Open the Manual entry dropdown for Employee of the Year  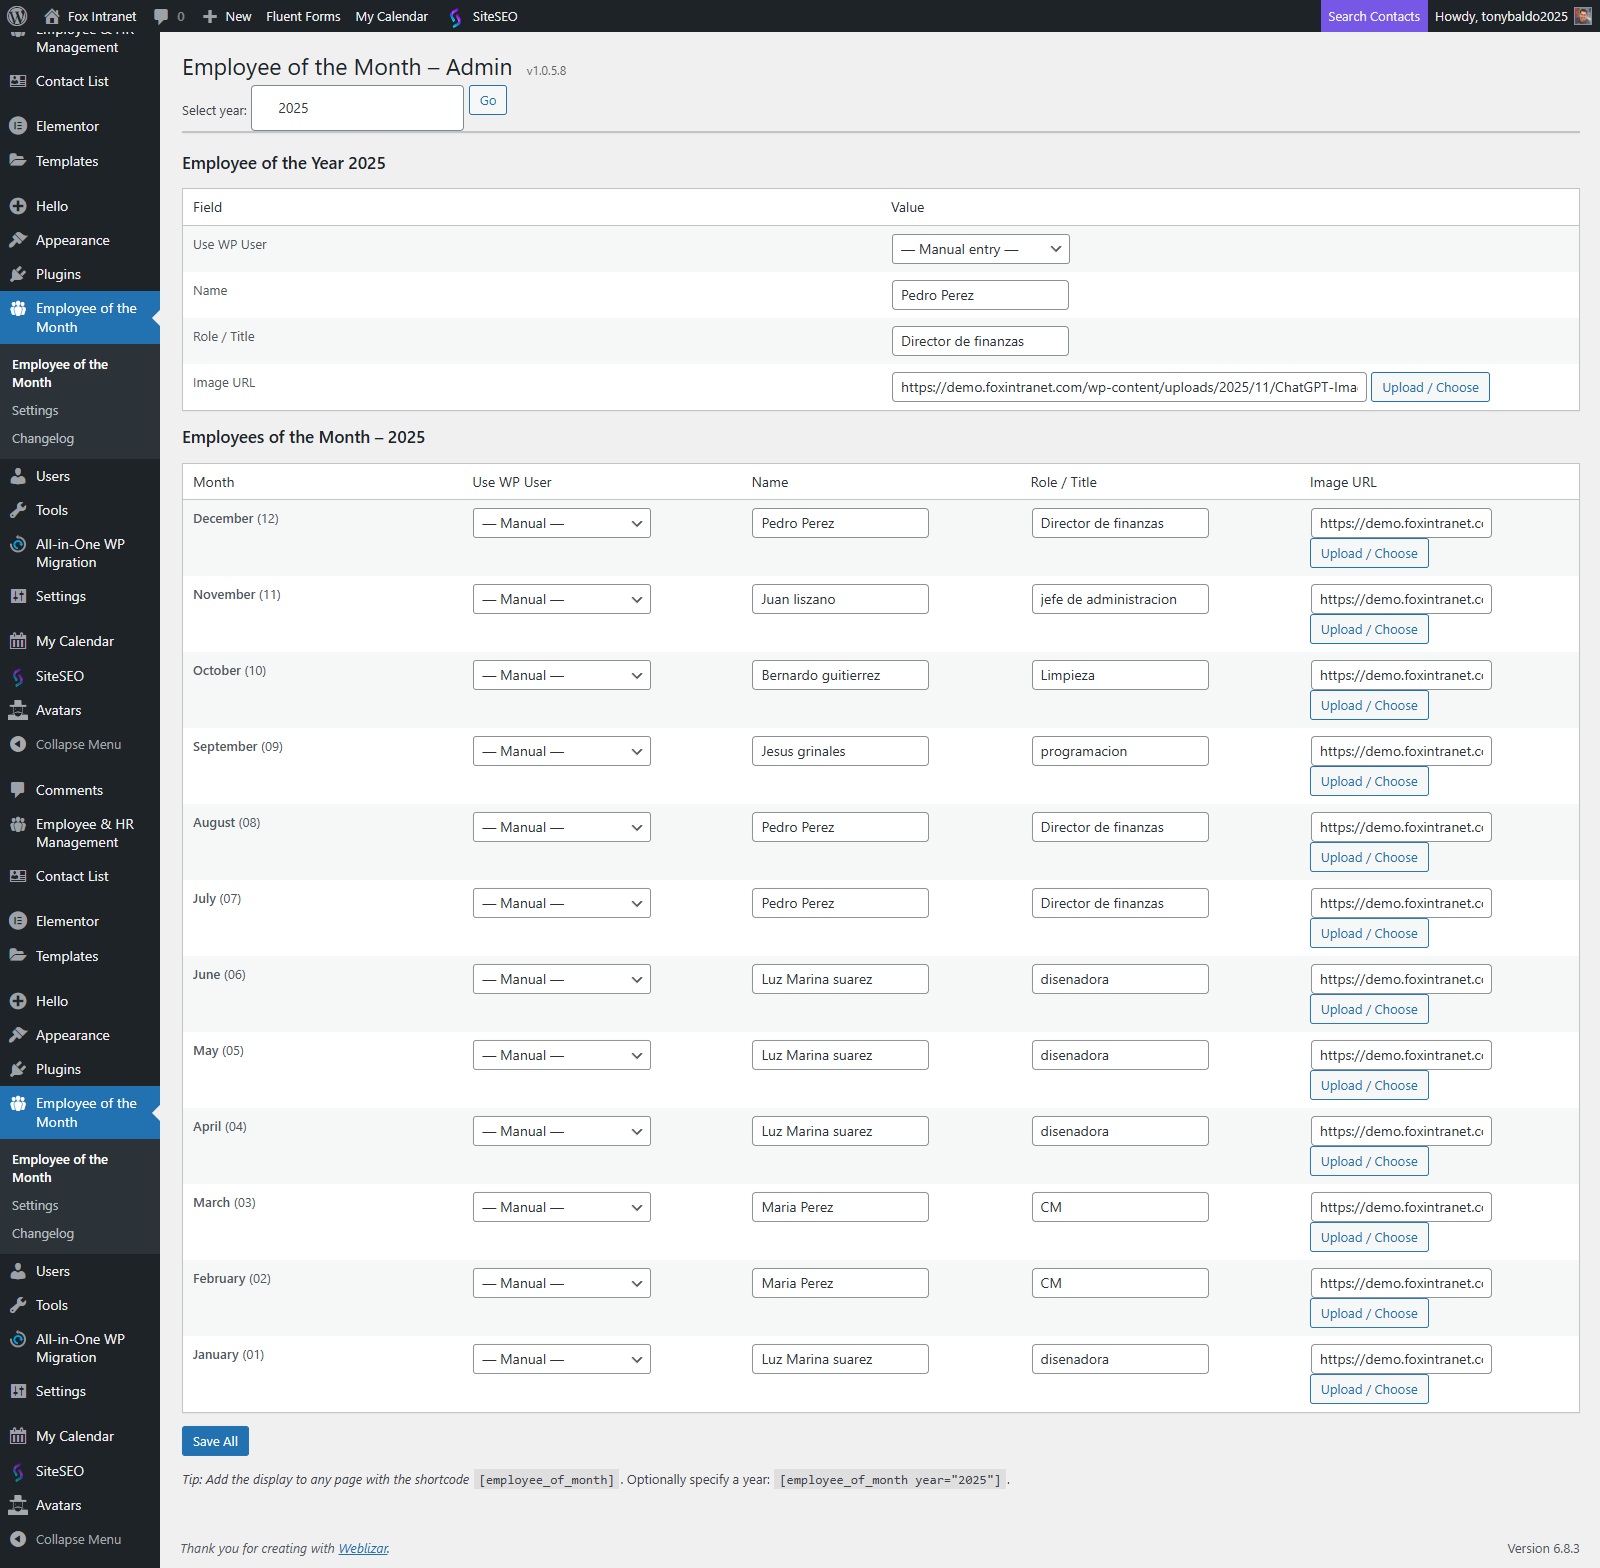pyautogui.click(x=980, y=249)
